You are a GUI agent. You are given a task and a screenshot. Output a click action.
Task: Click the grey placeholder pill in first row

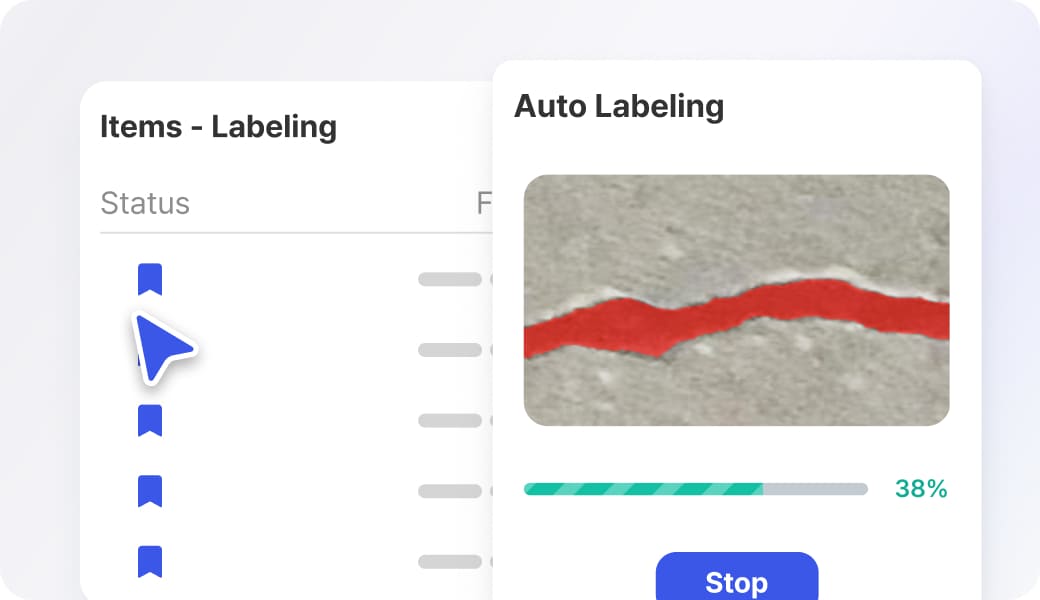point(450,279)
